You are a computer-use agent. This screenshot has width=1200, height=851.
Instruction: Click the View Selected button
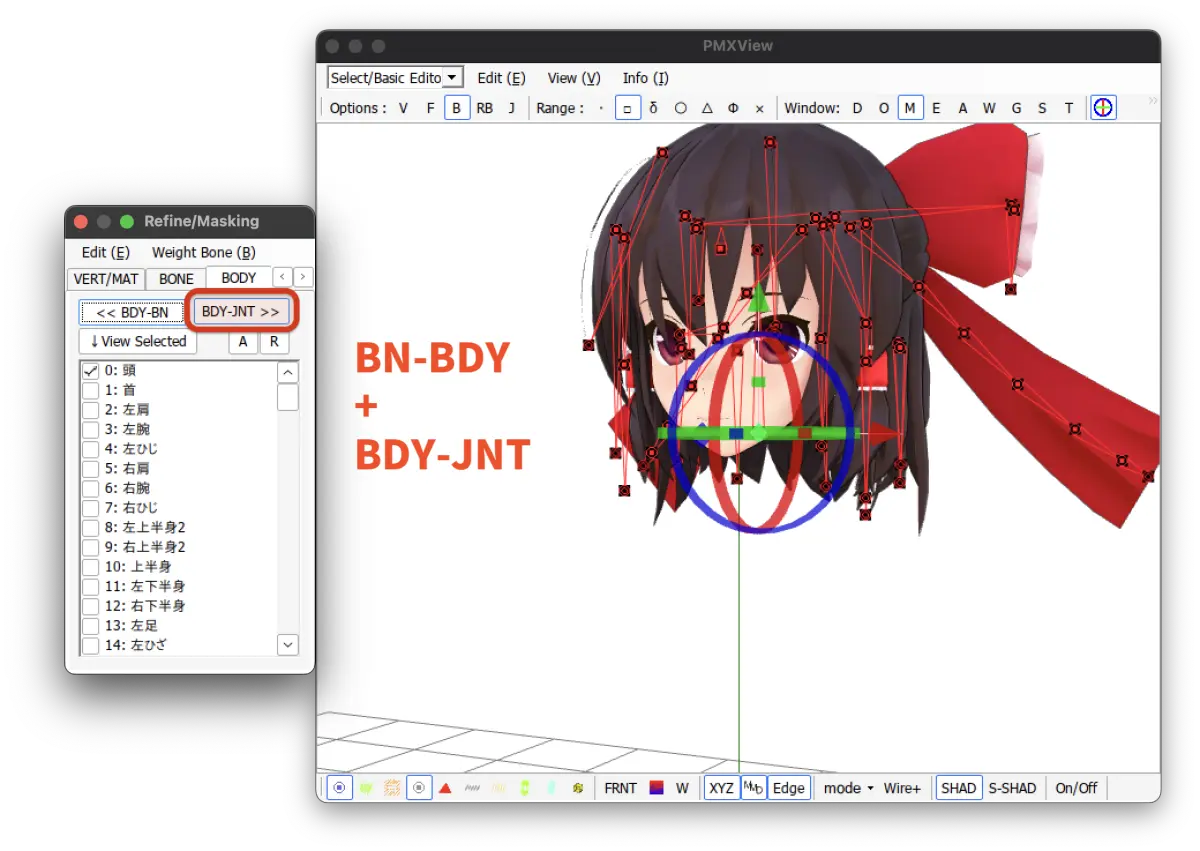[138, 341]
